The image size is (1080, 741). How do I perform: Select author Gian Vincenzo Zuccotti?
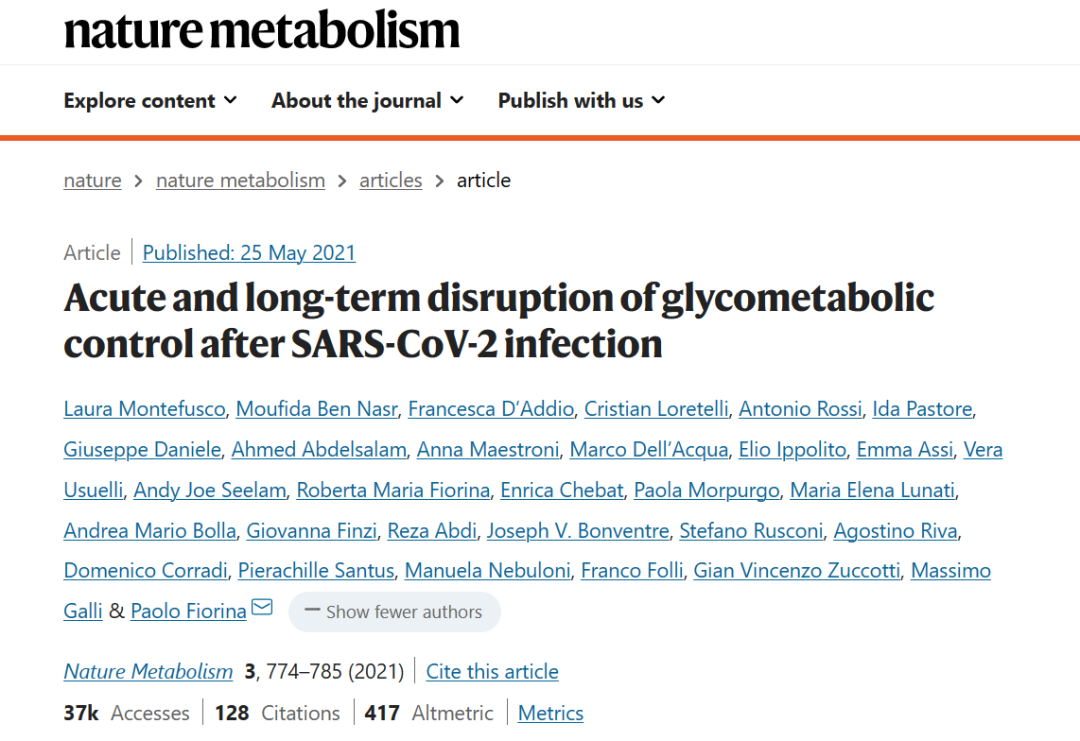(796, 571)
